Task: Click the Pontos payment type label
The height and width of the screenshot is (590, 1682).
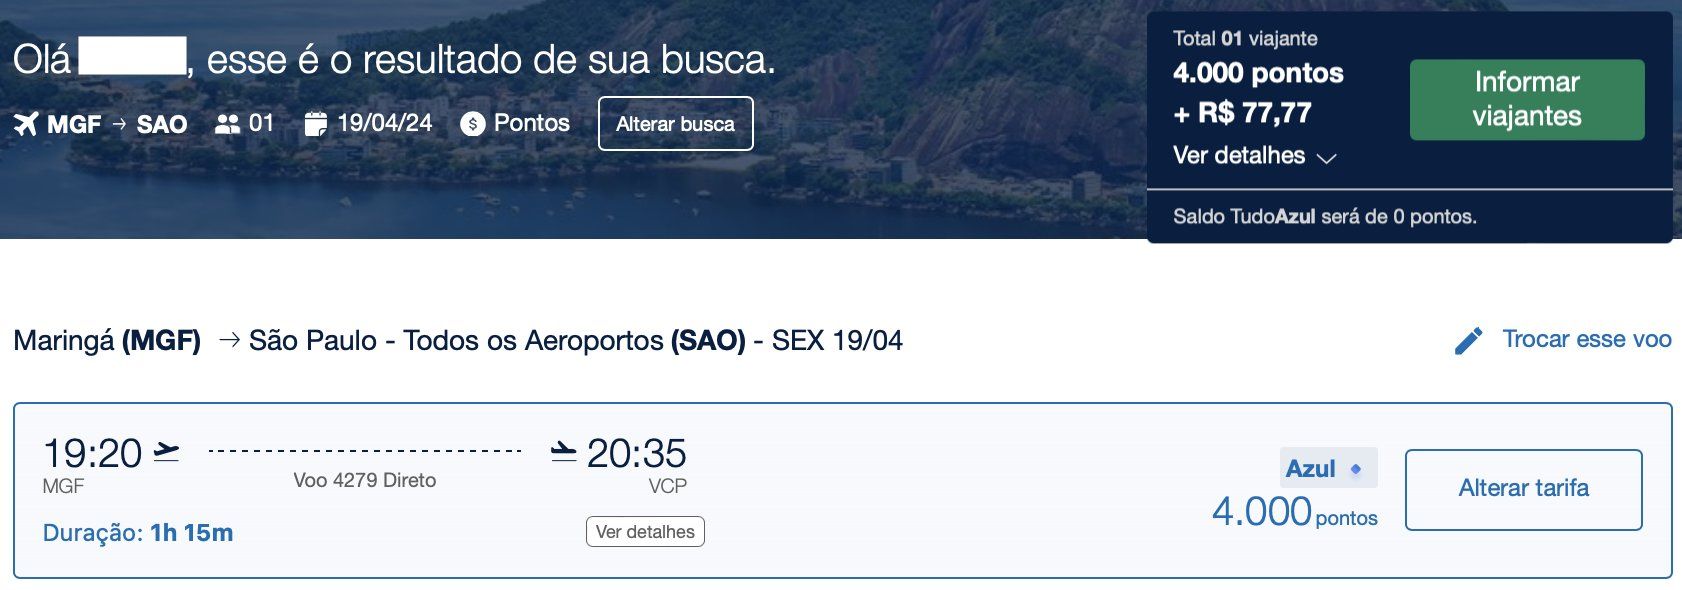Action: [x=532, y=123]
